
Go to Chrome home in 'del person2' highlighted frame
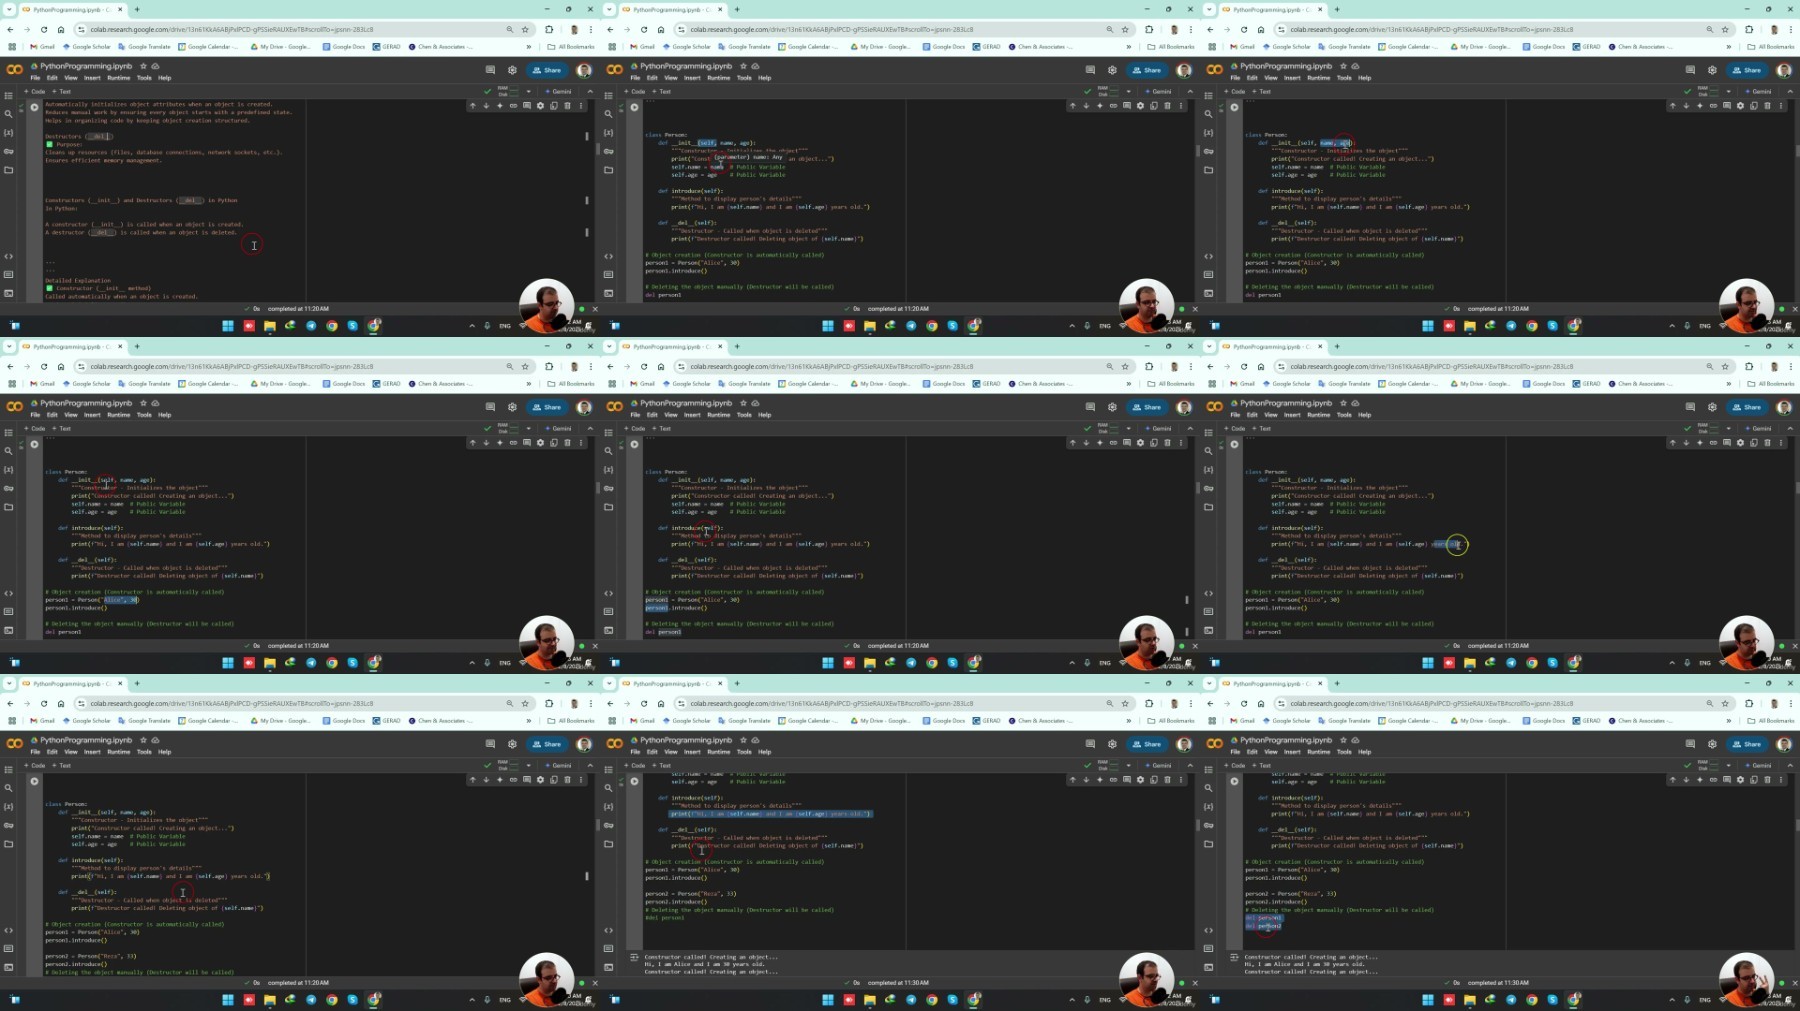(1260, 703)
